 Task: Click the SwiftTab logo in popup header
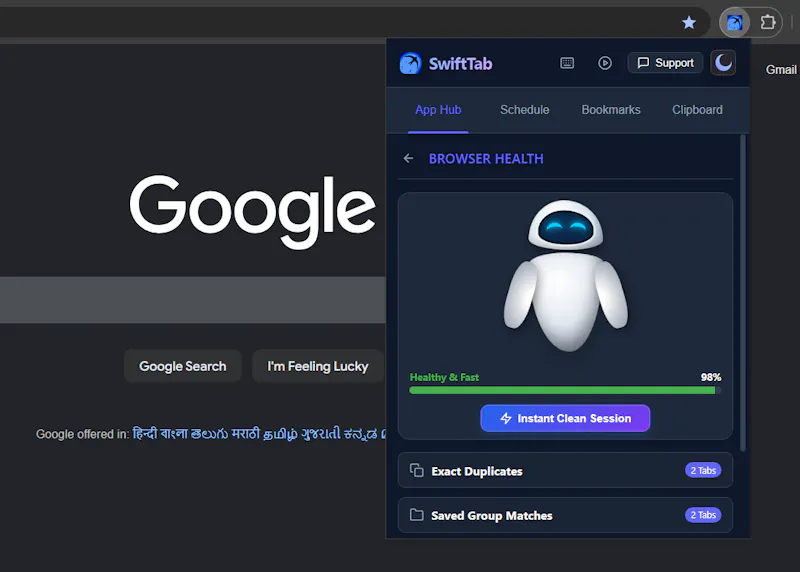pyautogui.click(x=411, y=63)
